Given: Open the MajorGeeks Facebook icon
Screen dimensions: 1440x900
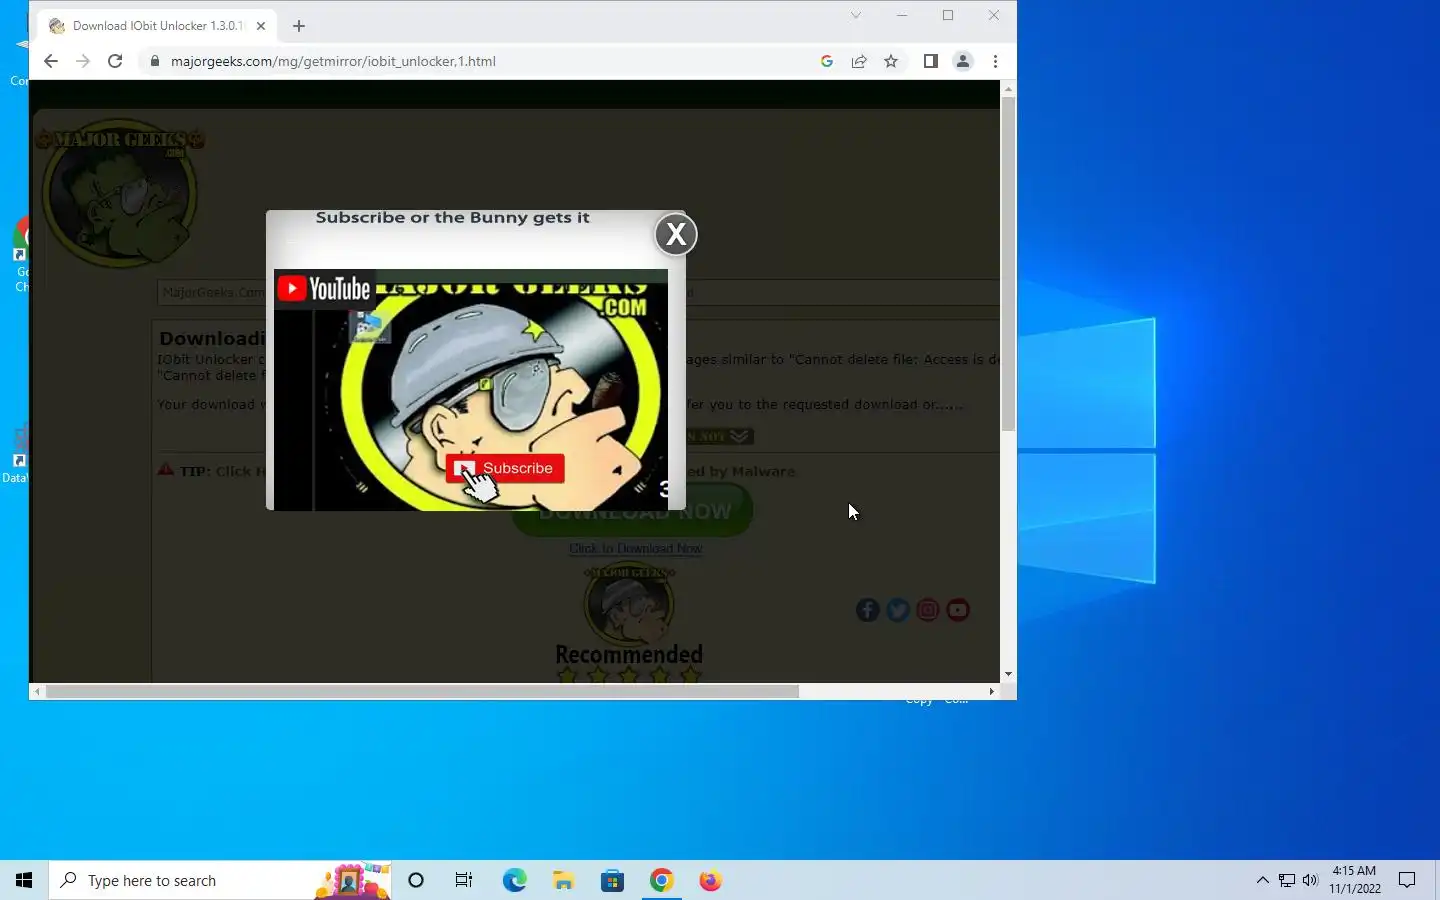Looking at the screenshot, I should pos(868,610).
